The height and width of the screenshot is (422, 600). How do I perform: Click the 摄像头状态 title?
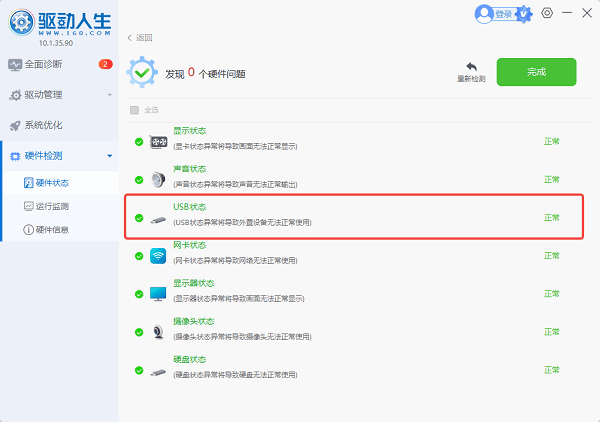pyautogui.click(x=194, y=321)
